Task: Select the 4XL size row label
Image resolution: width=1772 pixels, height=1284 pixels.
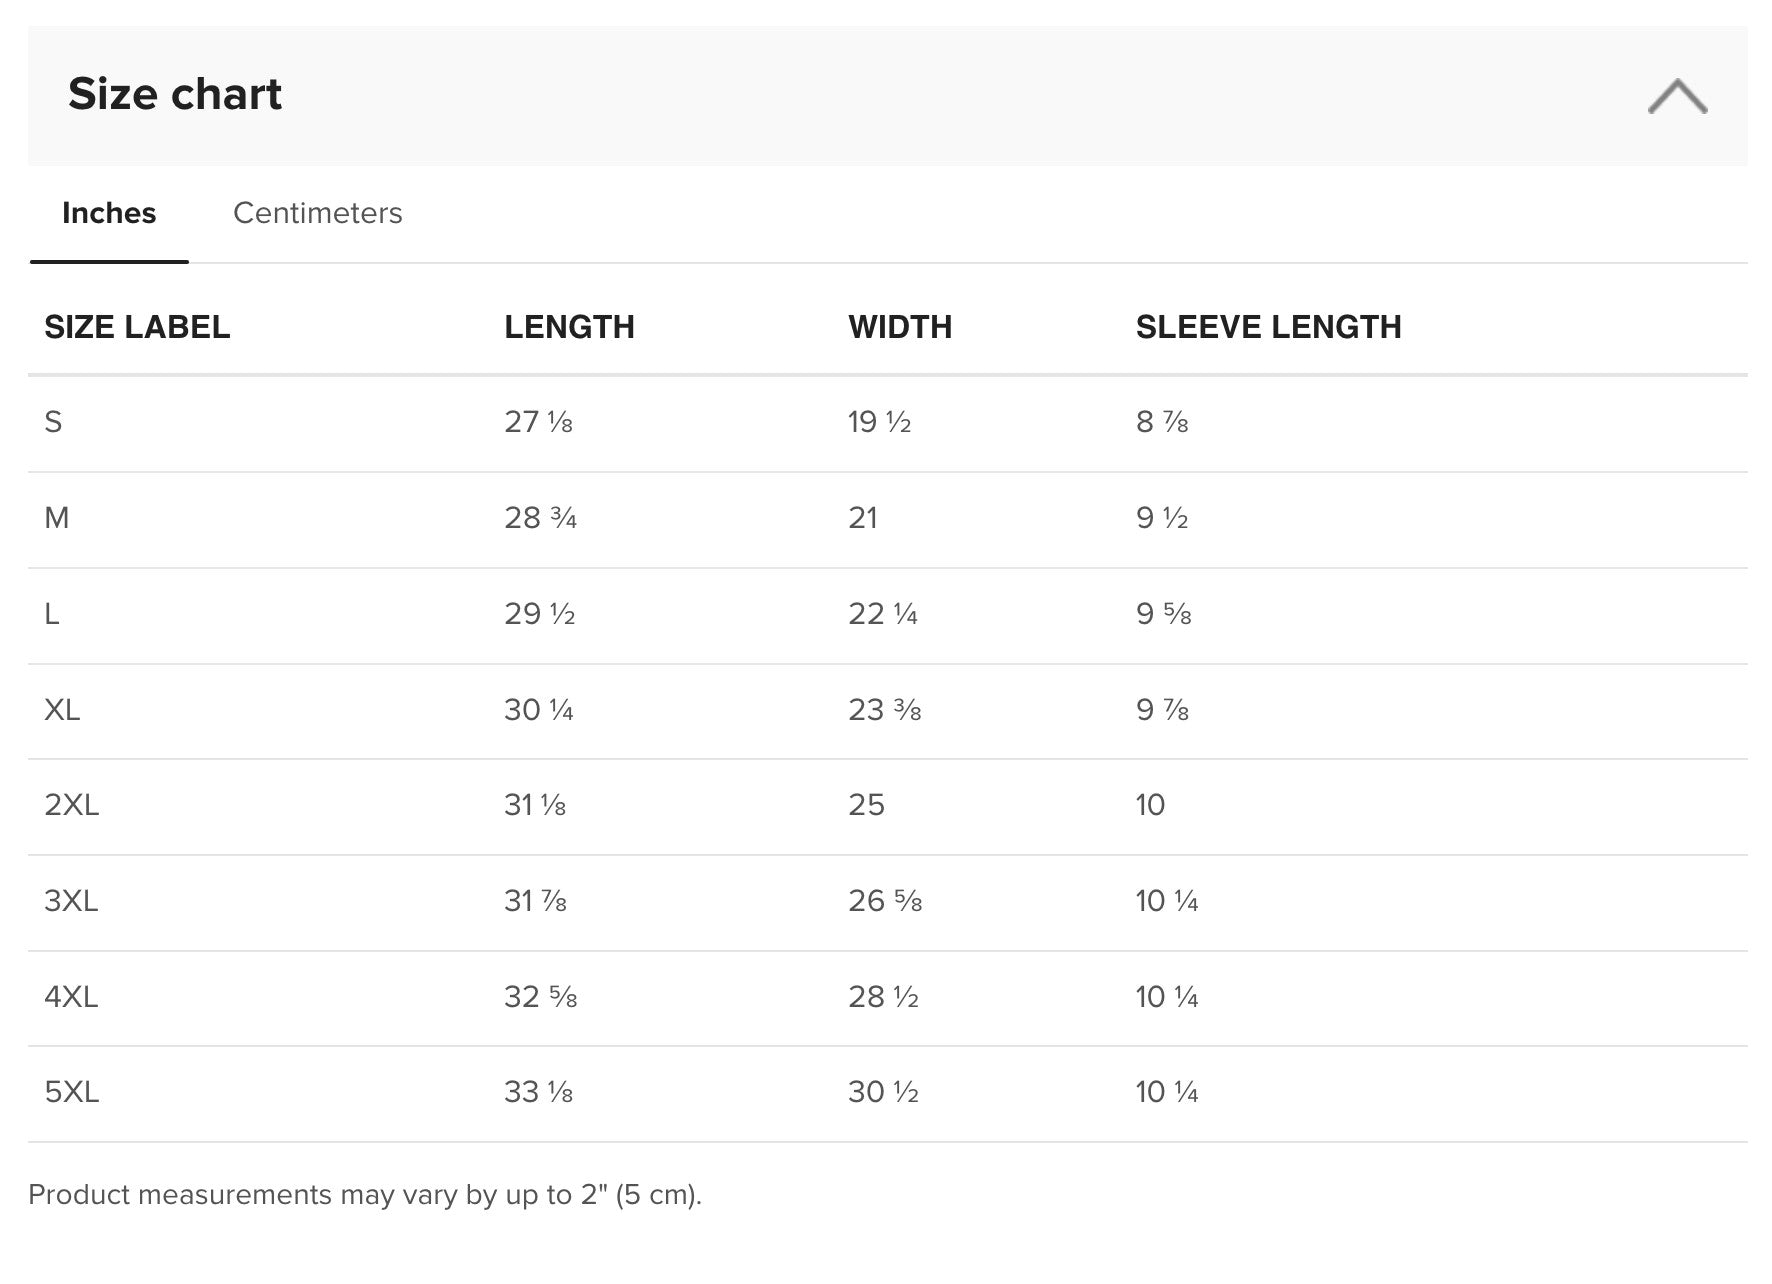Action: pyautogui.click(x=71, y=997)
